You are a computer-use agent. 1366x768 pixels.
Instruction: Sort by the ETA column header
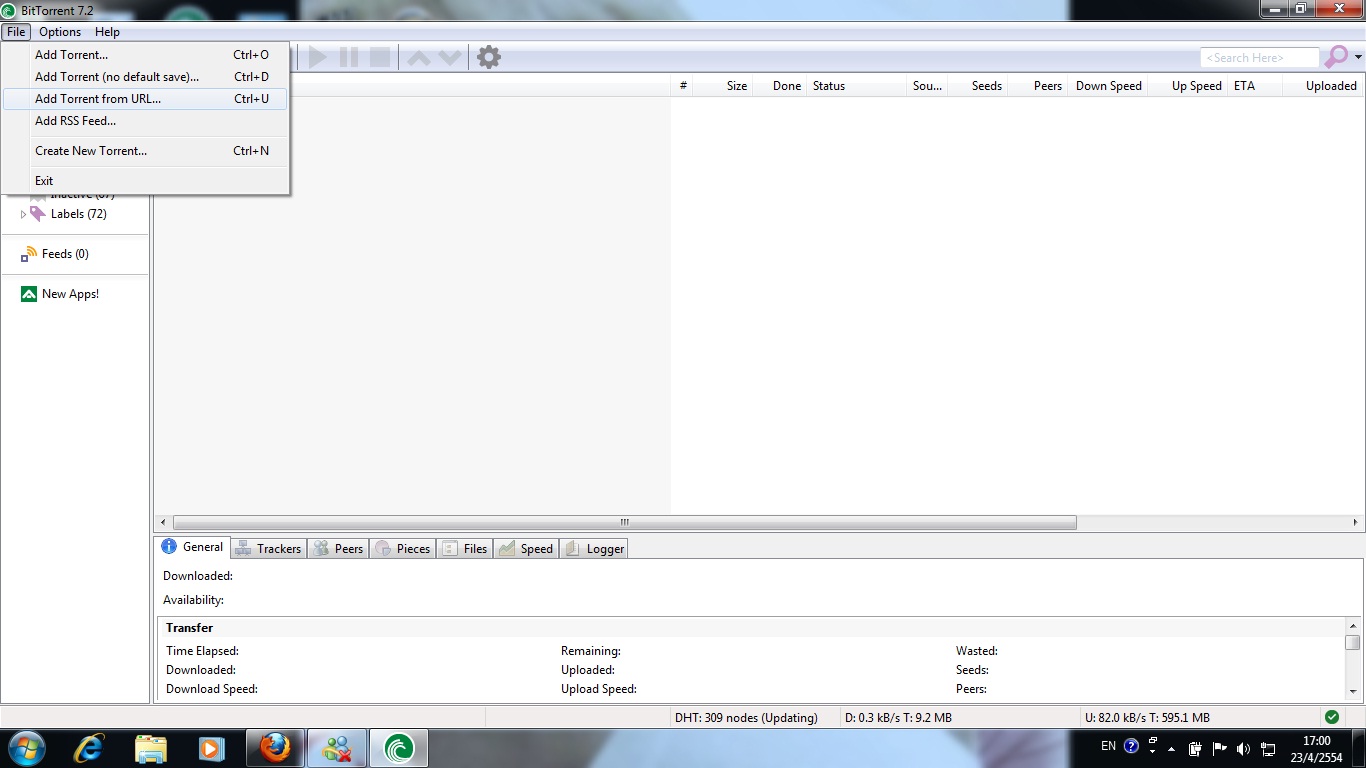[x=1255, y=86]
